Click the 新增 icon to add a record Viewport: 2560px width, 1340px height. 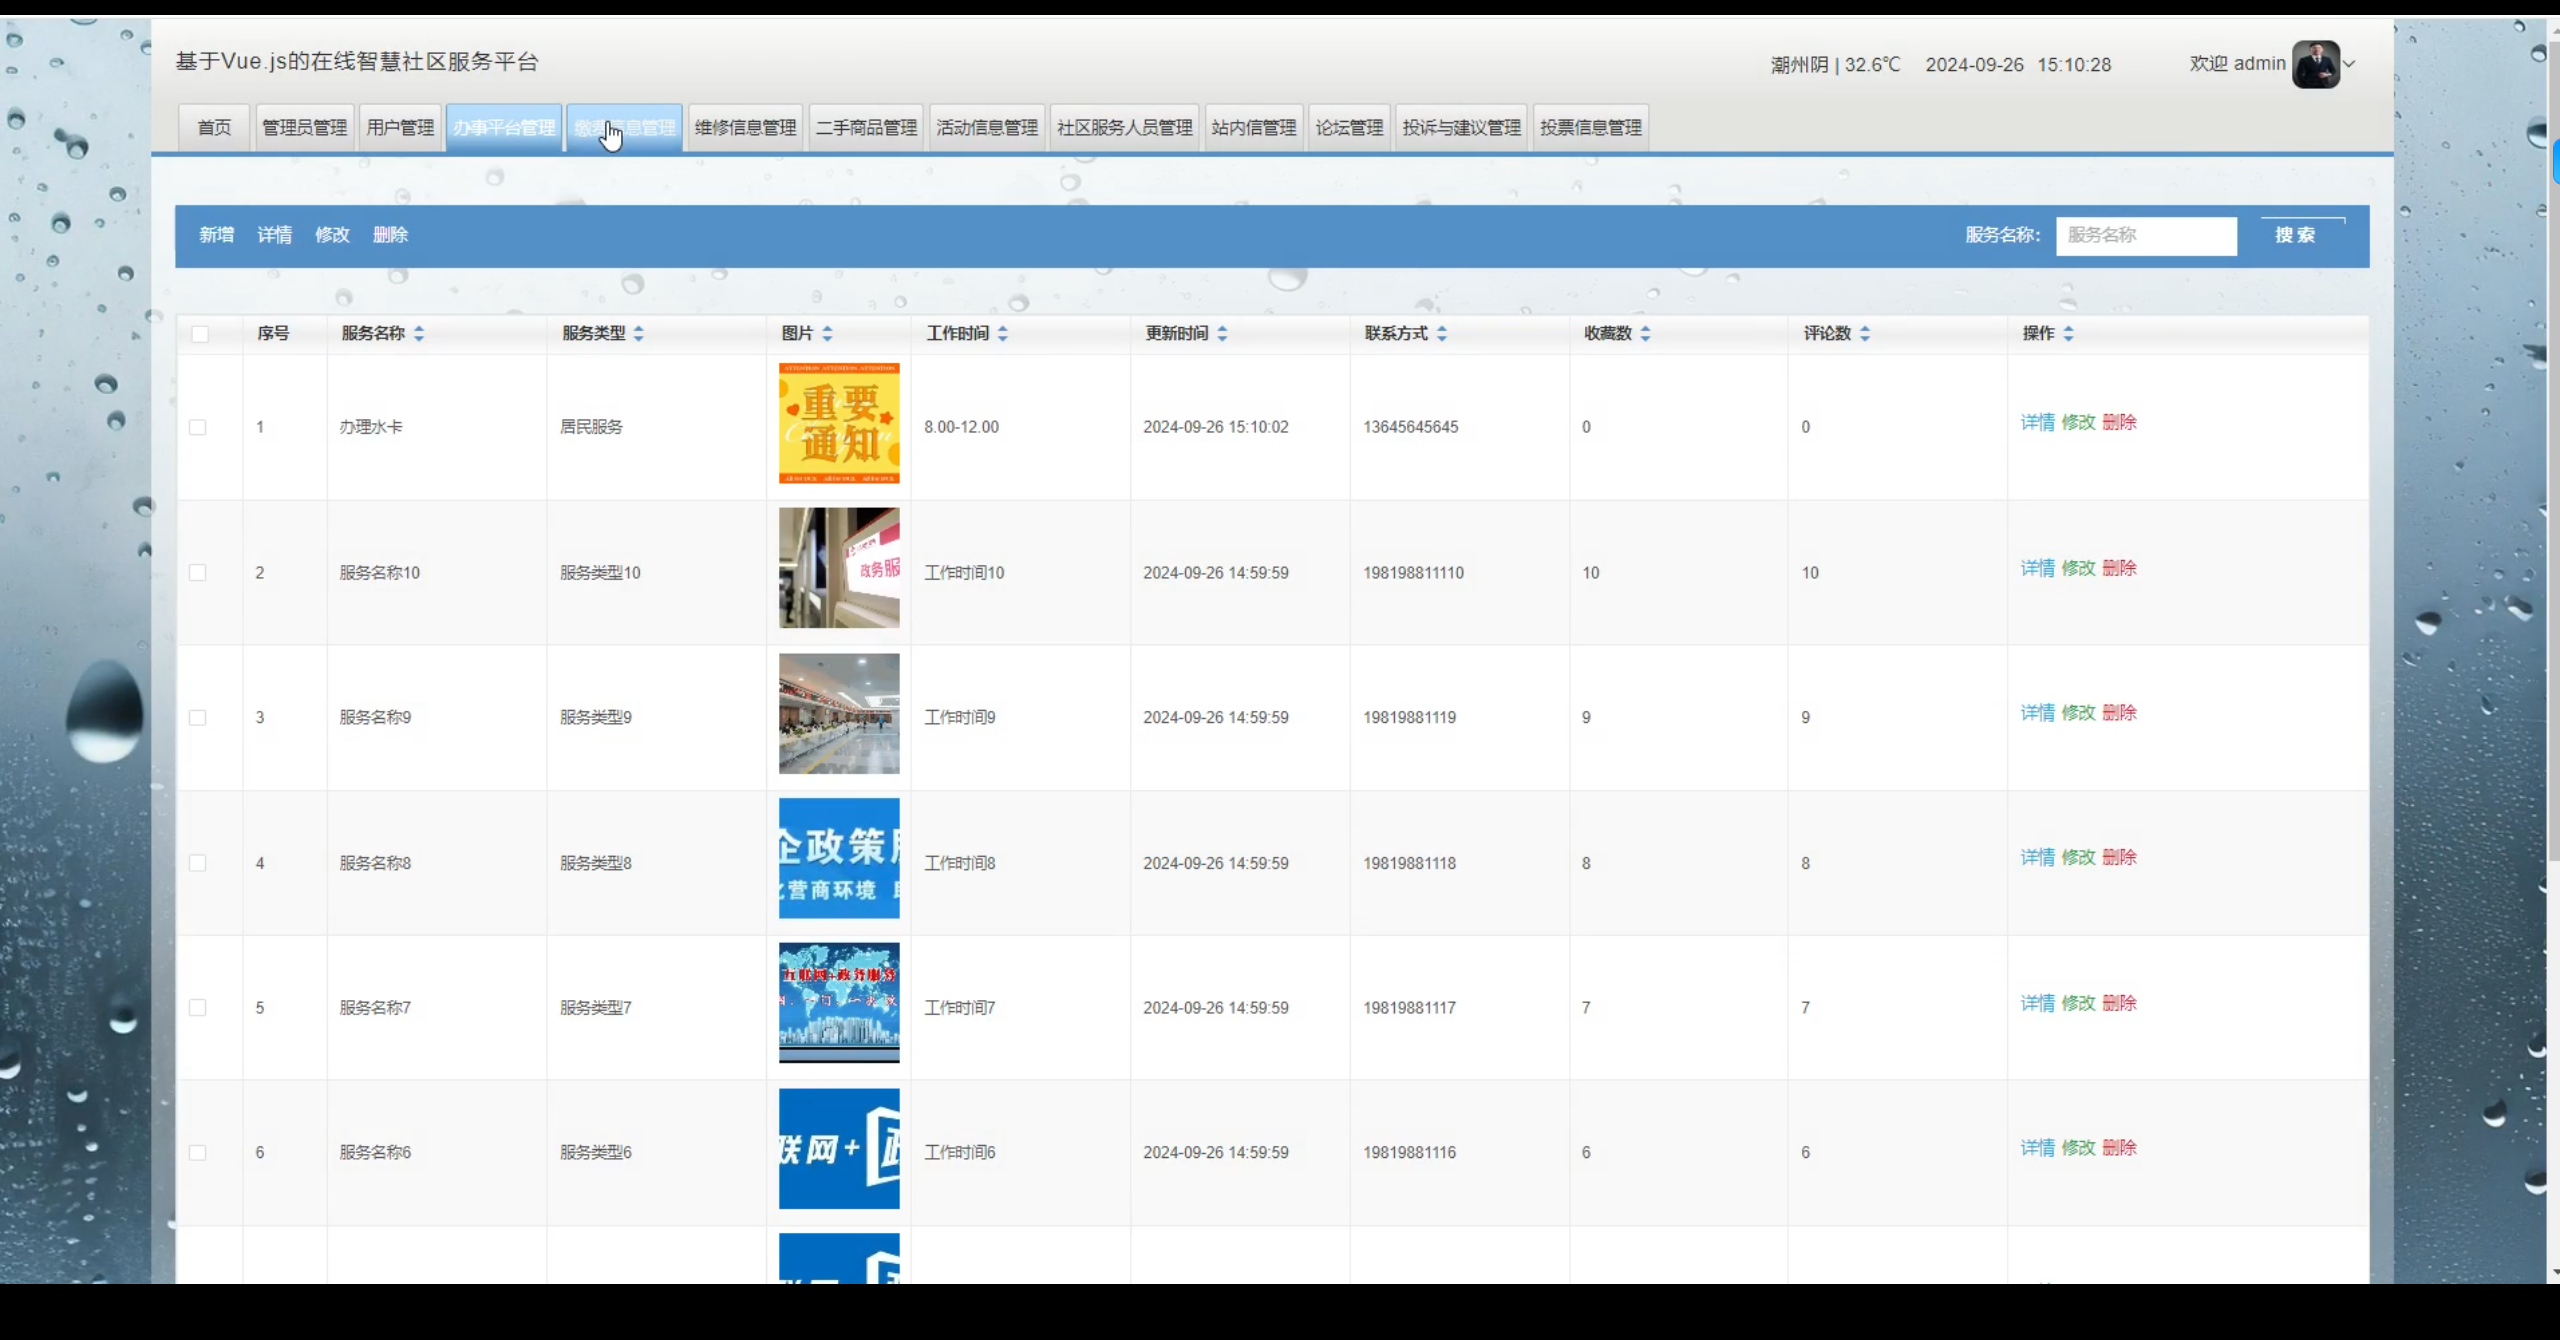tap(216, 235)
